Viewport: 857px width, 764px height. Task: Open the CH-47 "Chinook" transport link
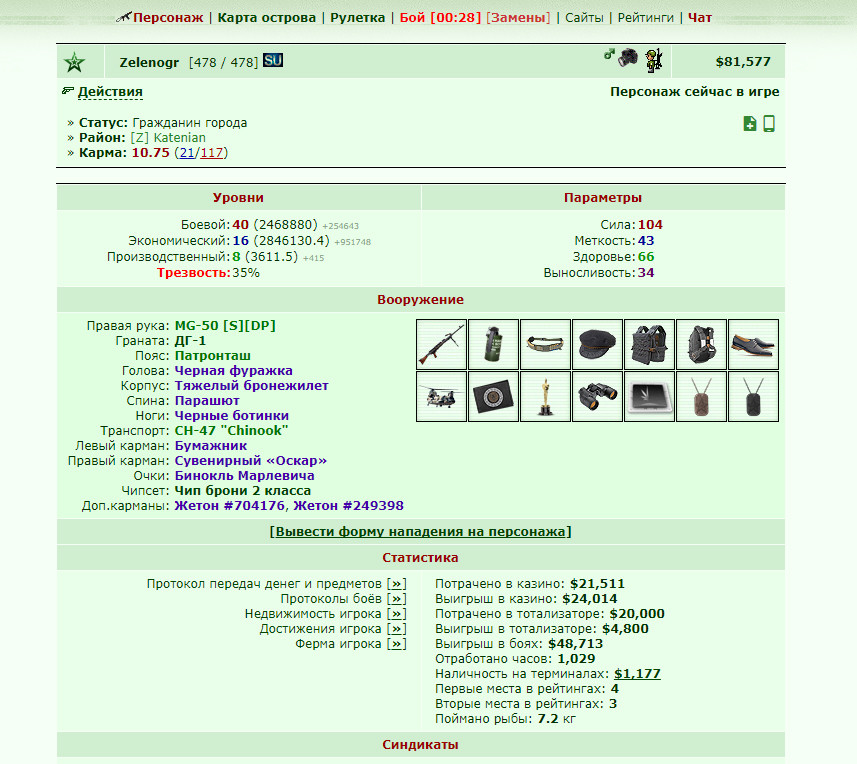(x=231, y=431)
